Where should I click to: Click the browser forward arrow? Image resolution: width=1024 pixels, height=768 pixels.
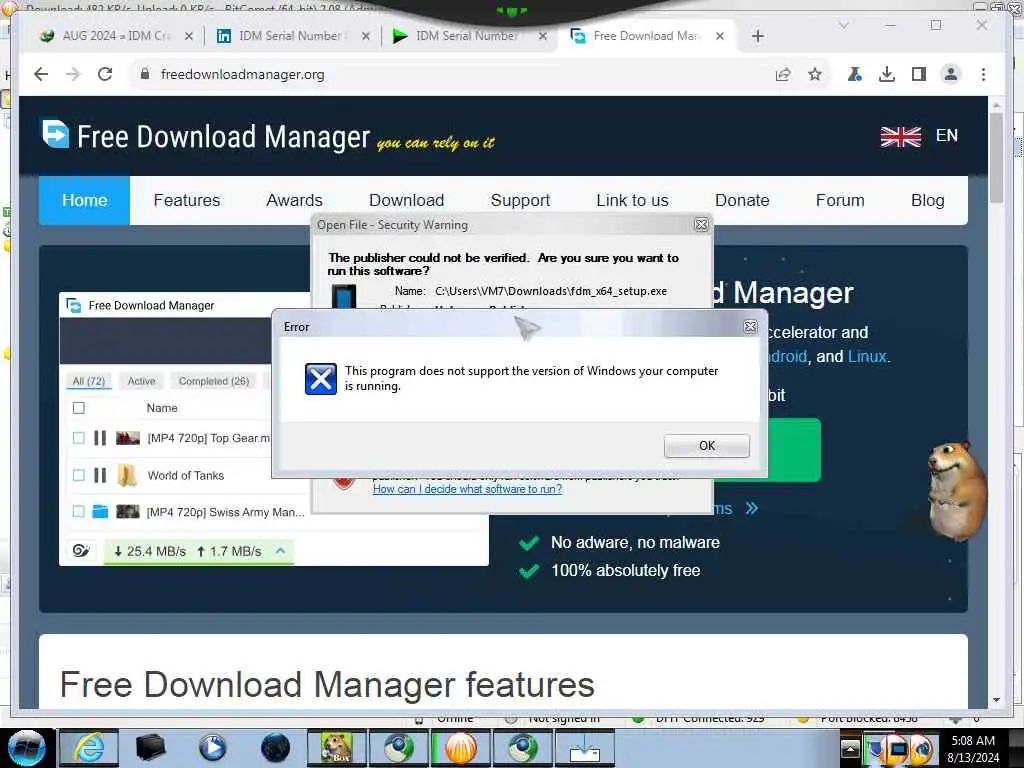point(72,74)
